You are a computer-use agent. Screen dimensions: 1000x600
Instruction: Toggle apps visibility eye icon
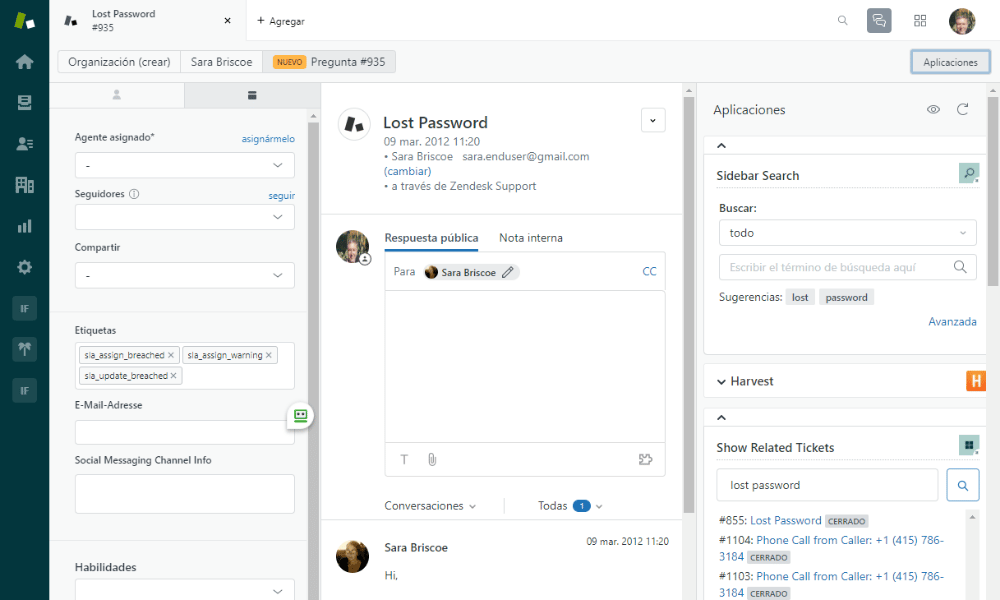click(x=933, y=110)
